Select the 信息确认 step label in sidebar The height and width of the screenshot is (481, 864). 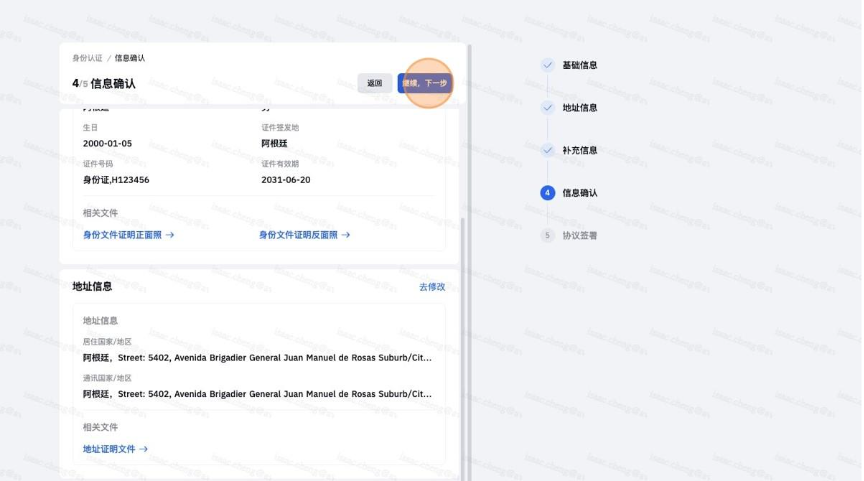coord(580,193)
